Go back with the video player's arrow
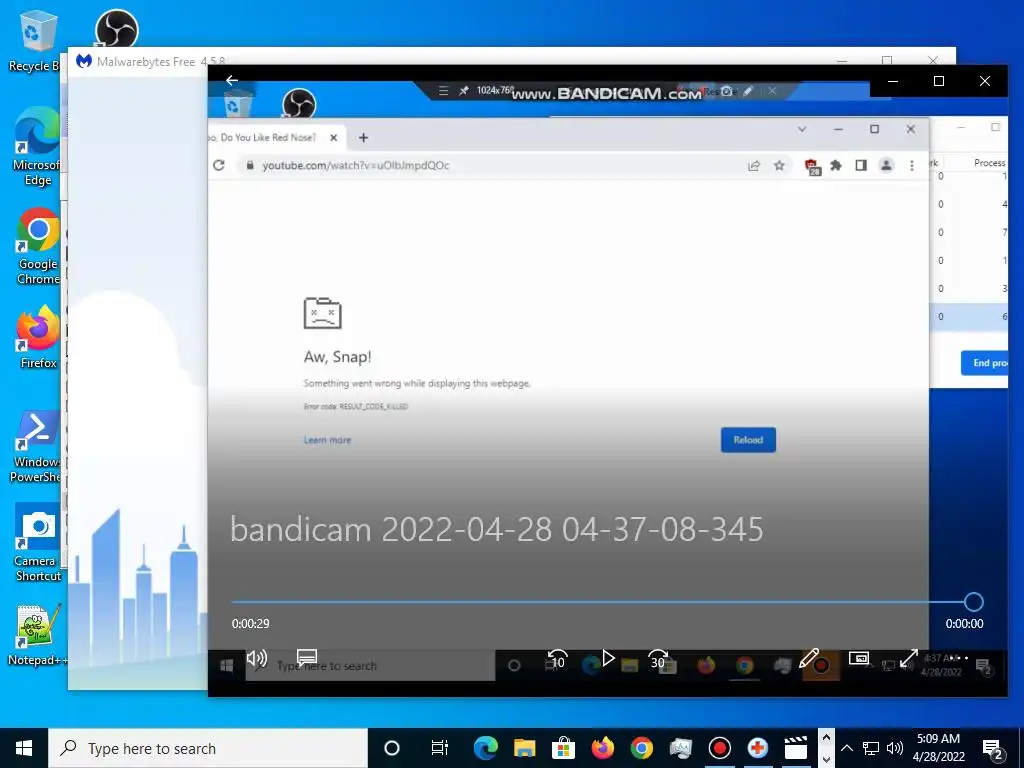 click(232, 80)
